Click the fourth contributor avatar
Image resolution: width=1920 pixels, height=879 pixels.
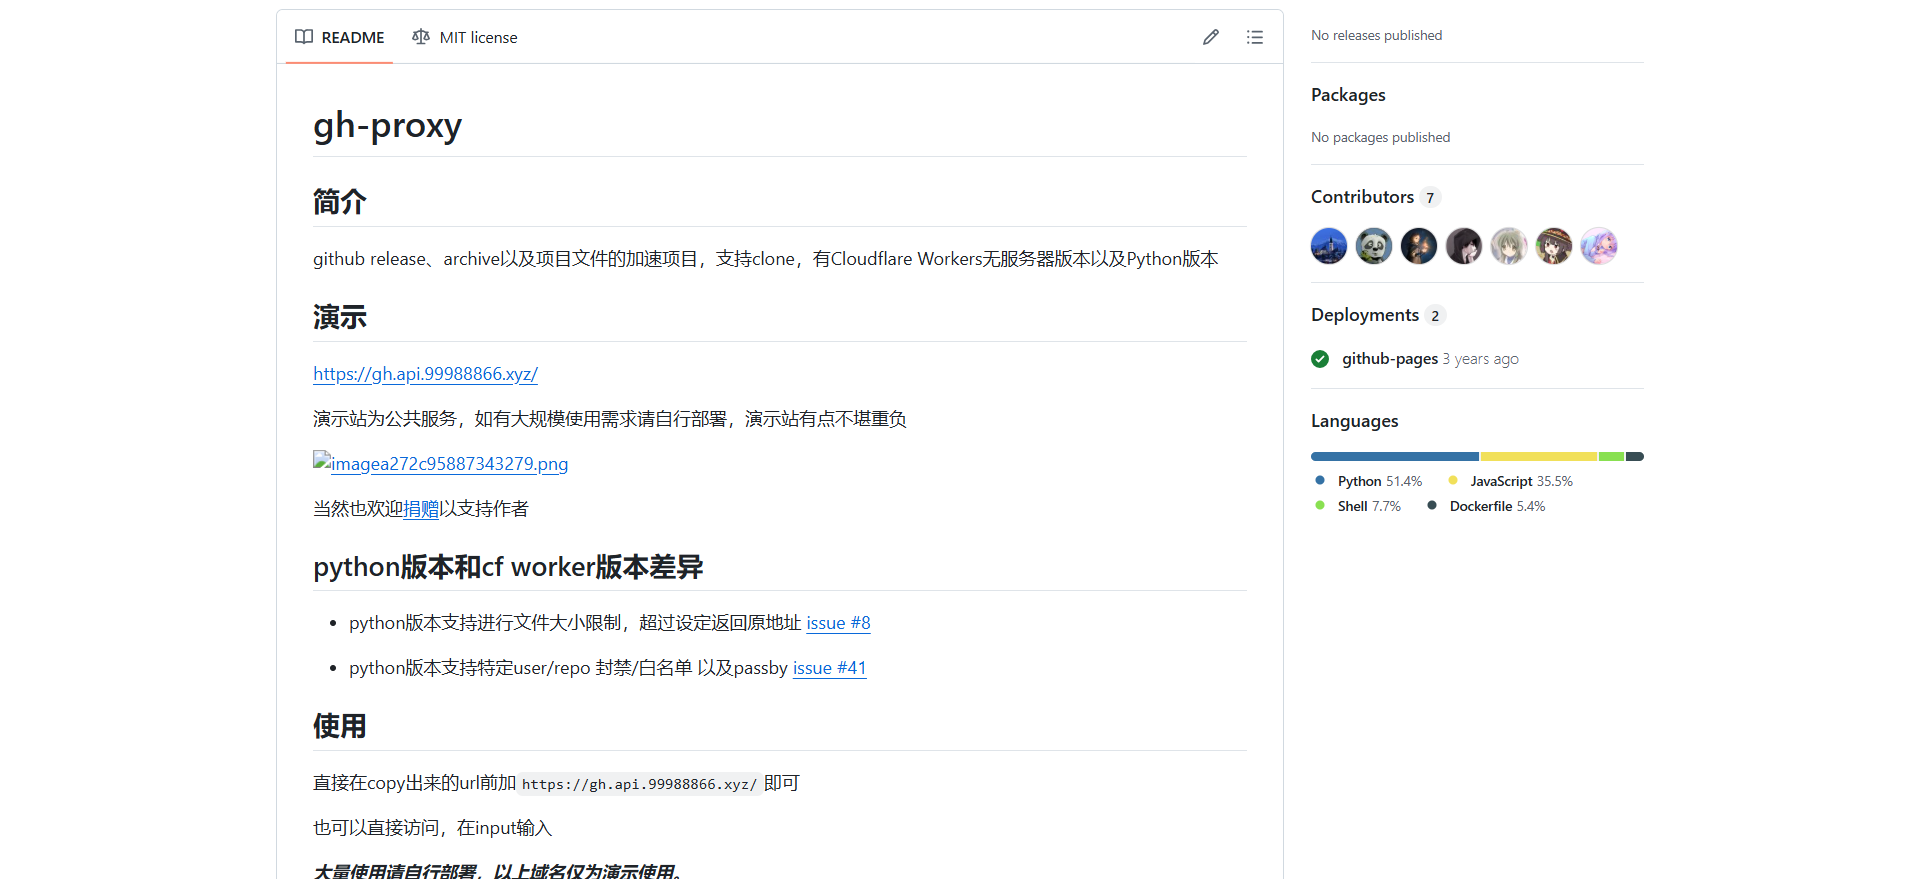(1464, 246)
